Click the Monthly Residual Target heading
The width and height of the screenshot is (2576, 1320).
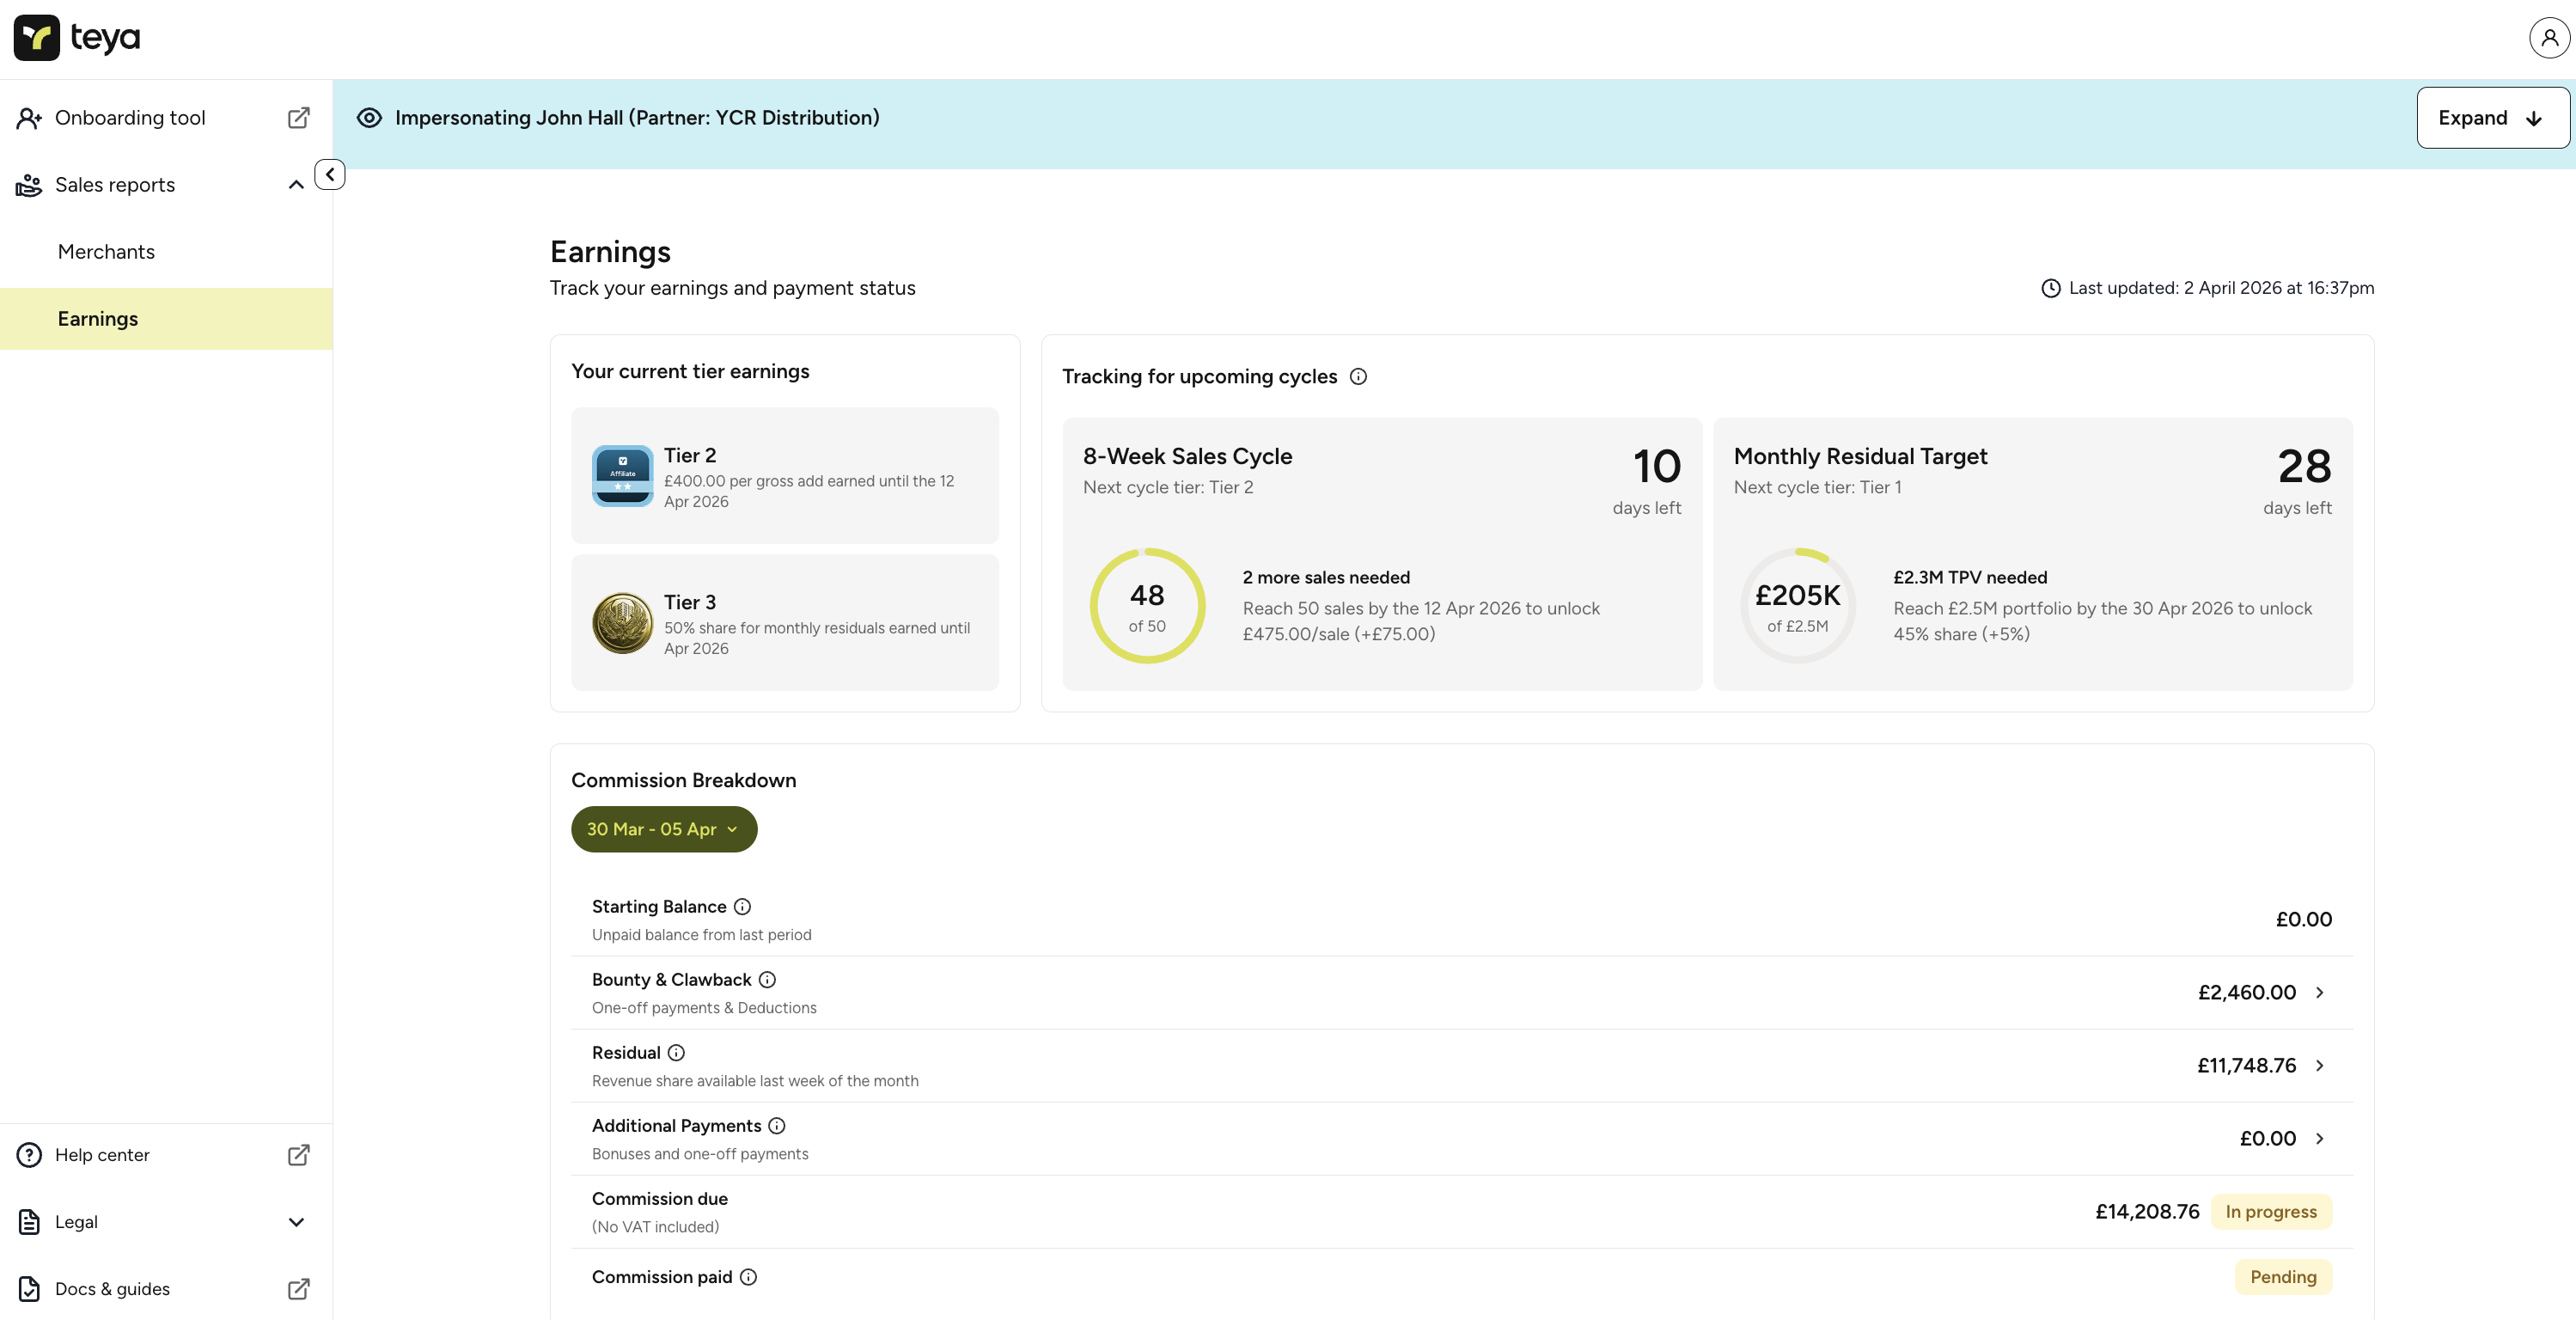[1860, 457]
